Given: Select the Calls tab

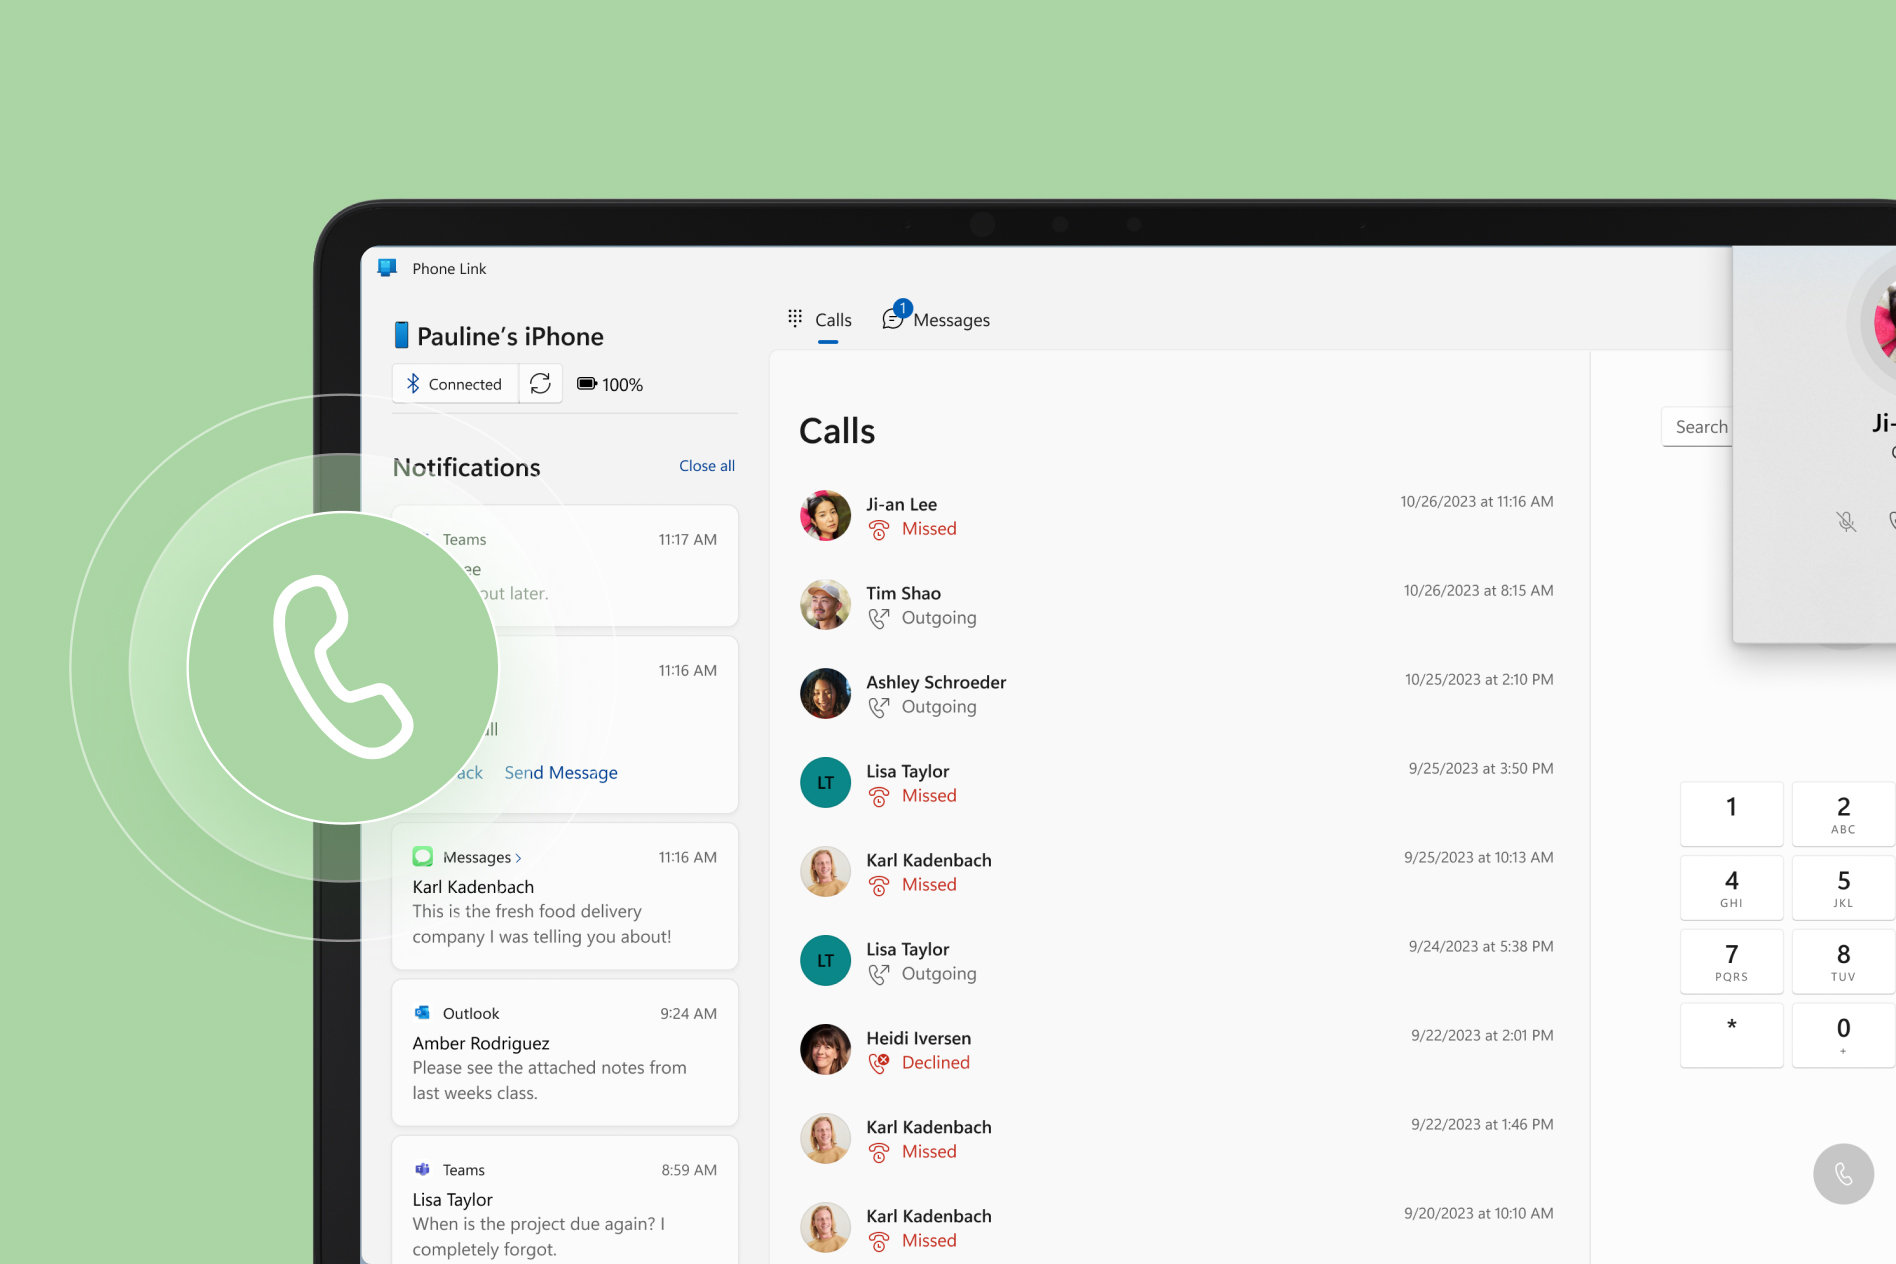Looking at the screenshot, I should point(833,318).
